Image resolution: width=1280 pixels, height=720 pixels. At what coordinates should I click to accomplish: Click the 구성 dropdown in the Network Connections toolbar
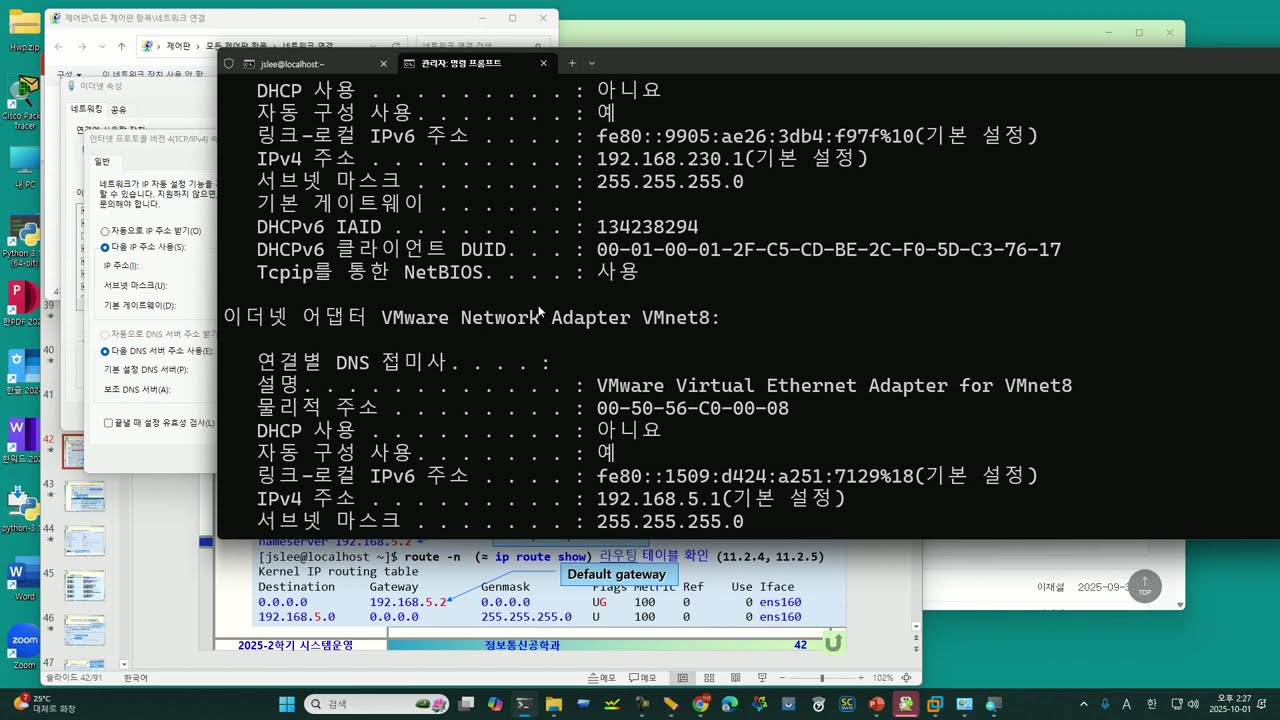pyautogui.click(x=69, y=74)
